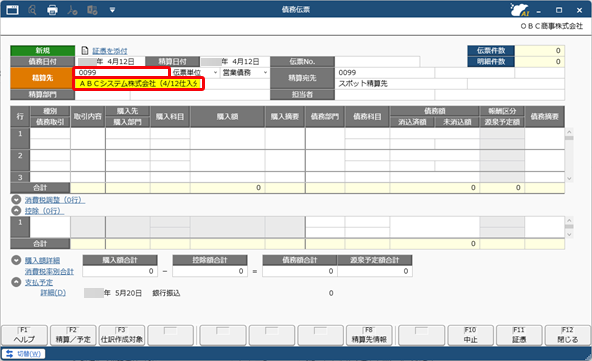
Task: Click the スポット精算先 text
Action: (363, 83)
